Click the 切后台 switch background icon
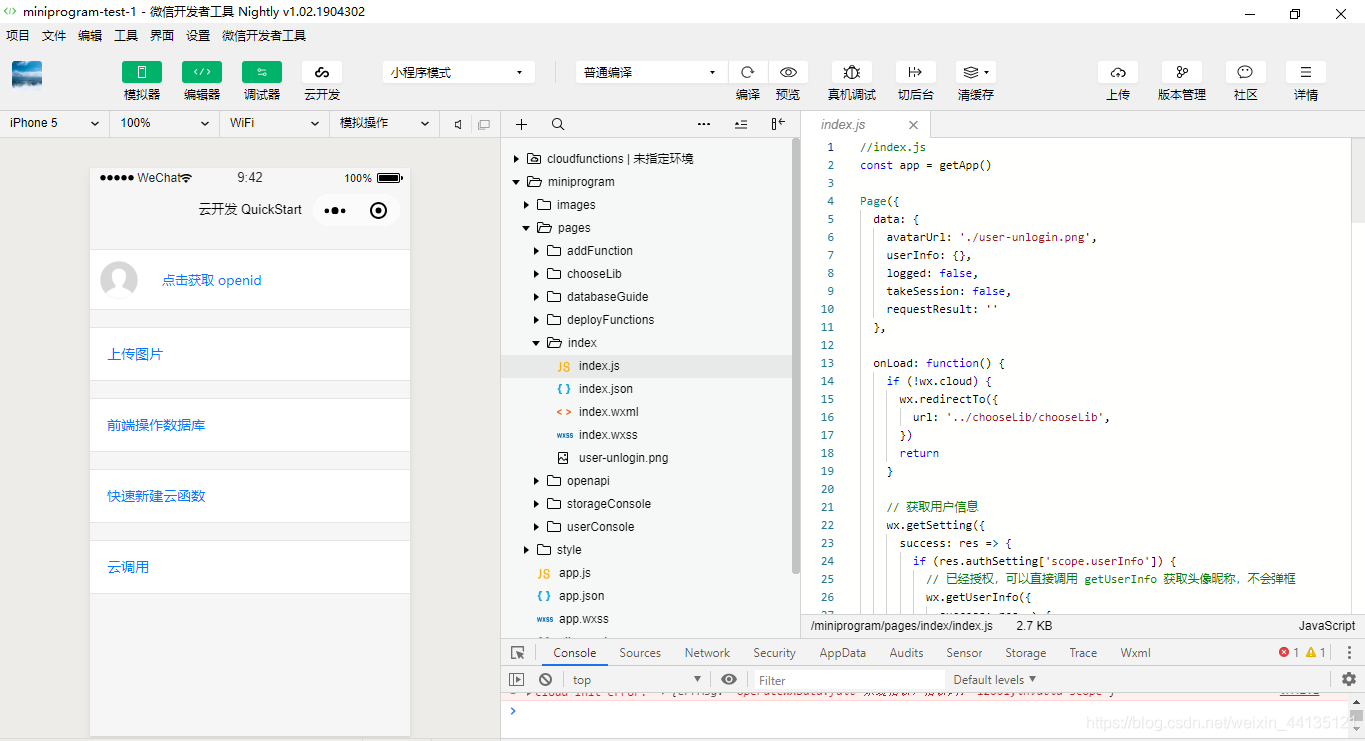The width and height of the screenshot is (1365, 741). pos(915,72)
